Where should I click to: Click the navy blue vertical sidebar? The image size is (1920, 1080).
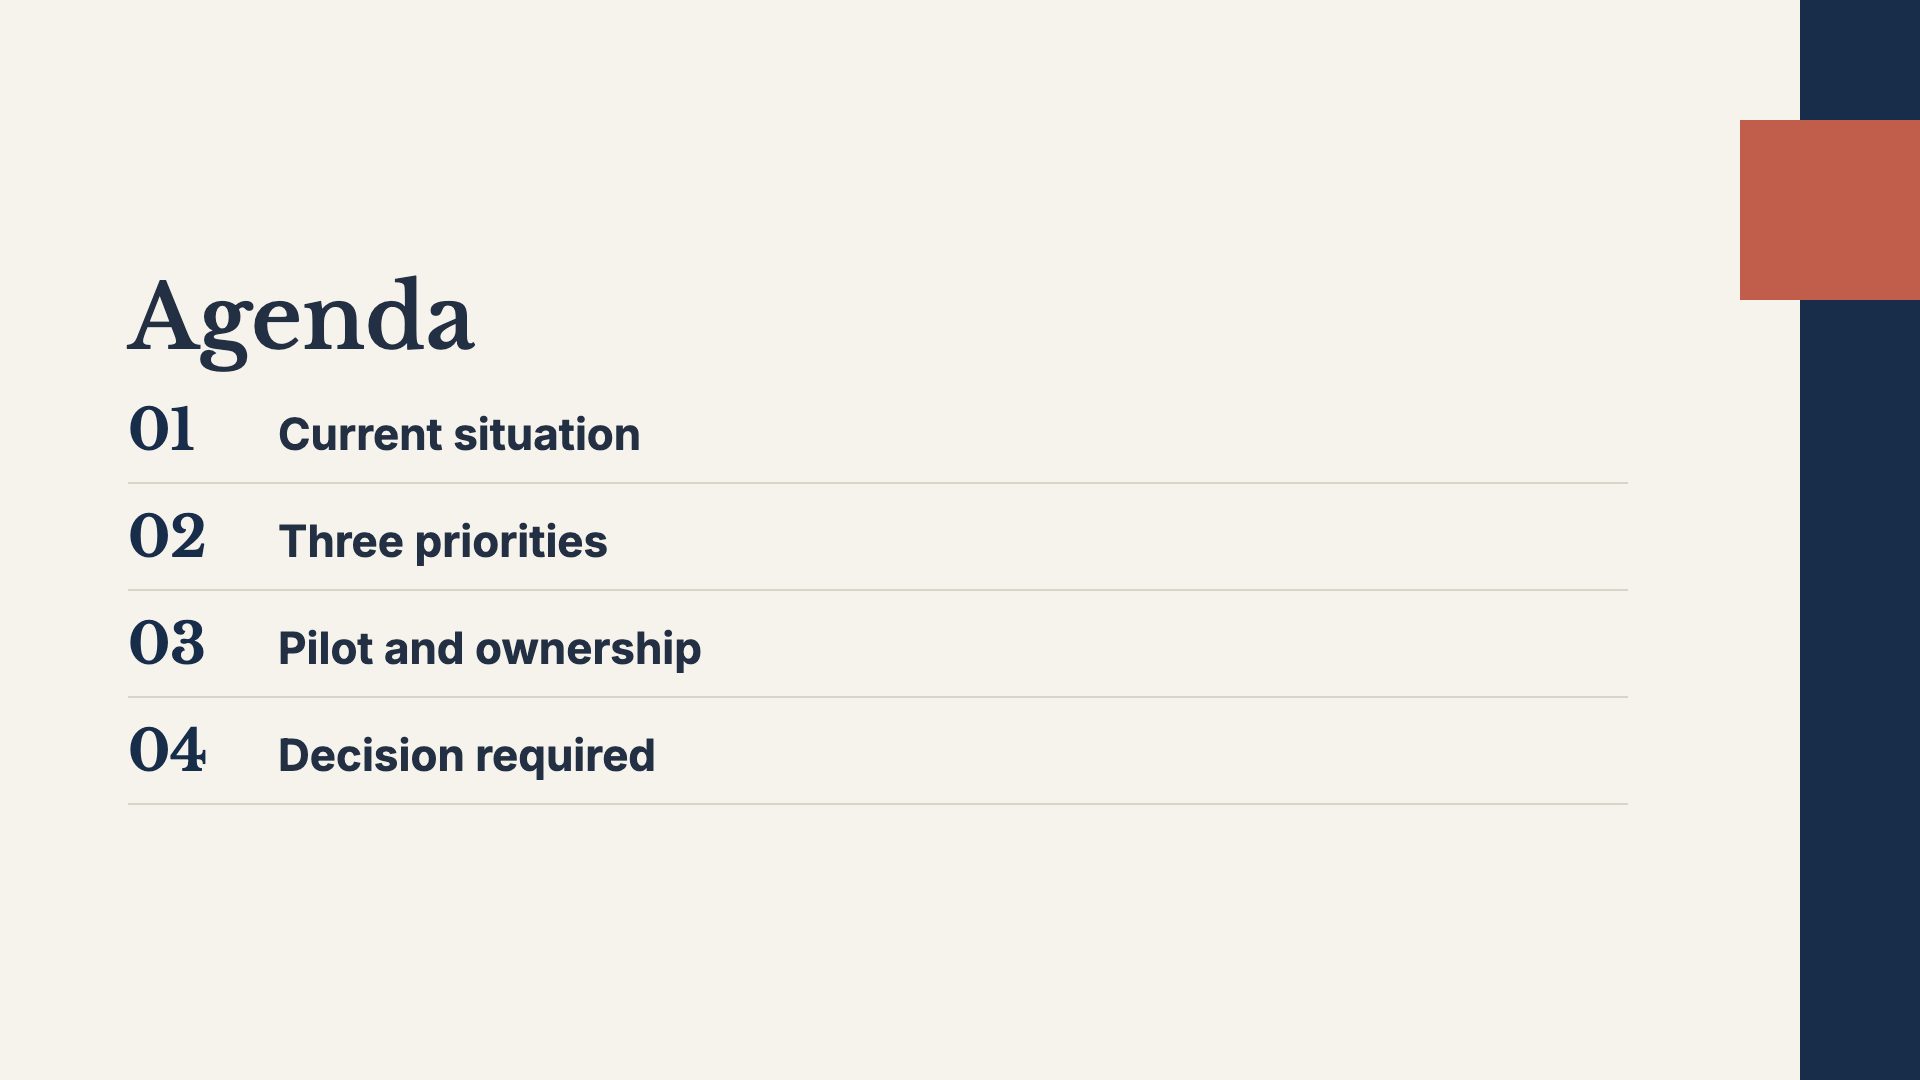pyautogui.click(x=1860, y=690)
